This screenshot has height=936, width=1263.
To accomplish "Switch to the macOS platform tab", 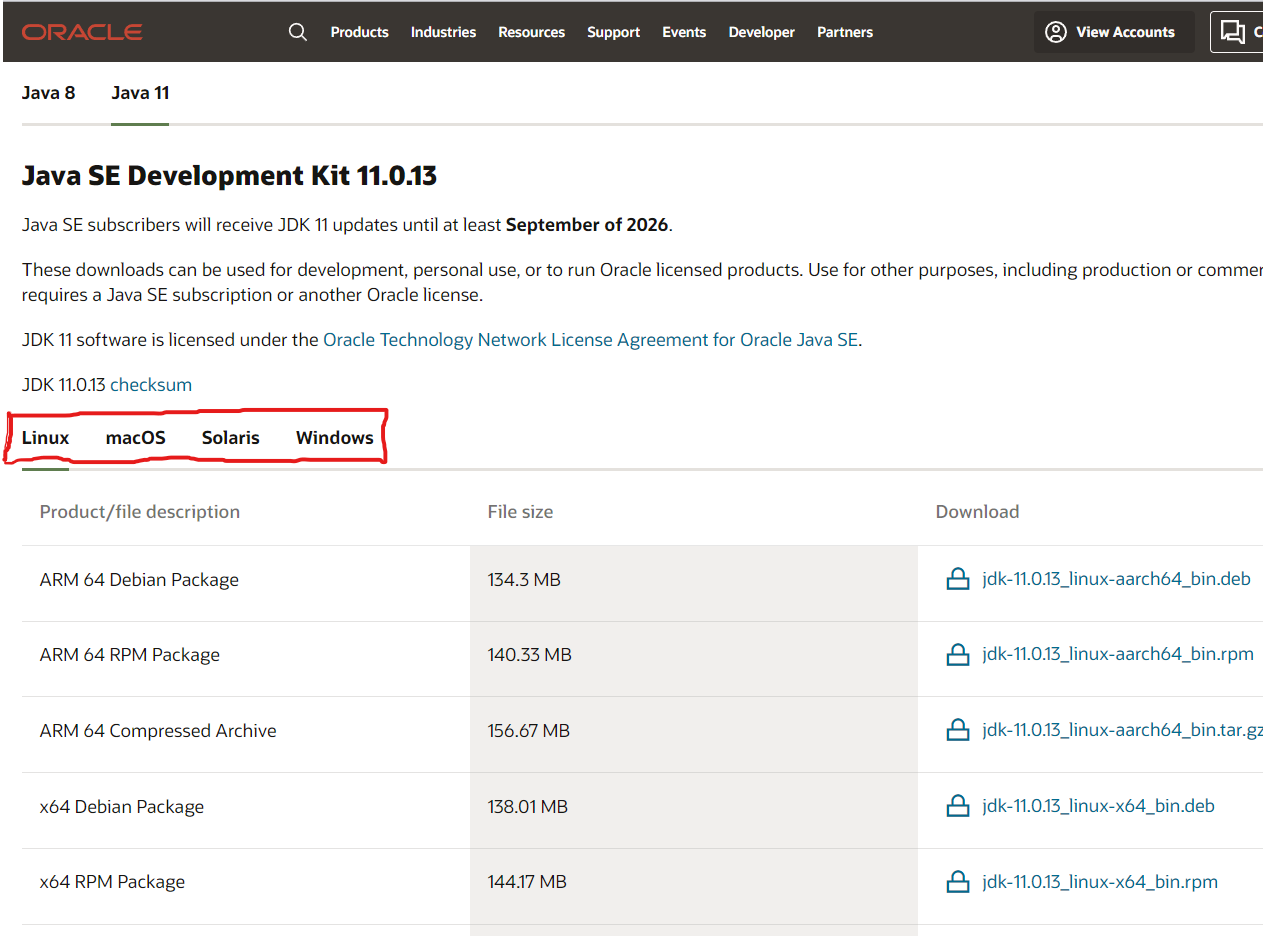I will [x=135, y=437].
